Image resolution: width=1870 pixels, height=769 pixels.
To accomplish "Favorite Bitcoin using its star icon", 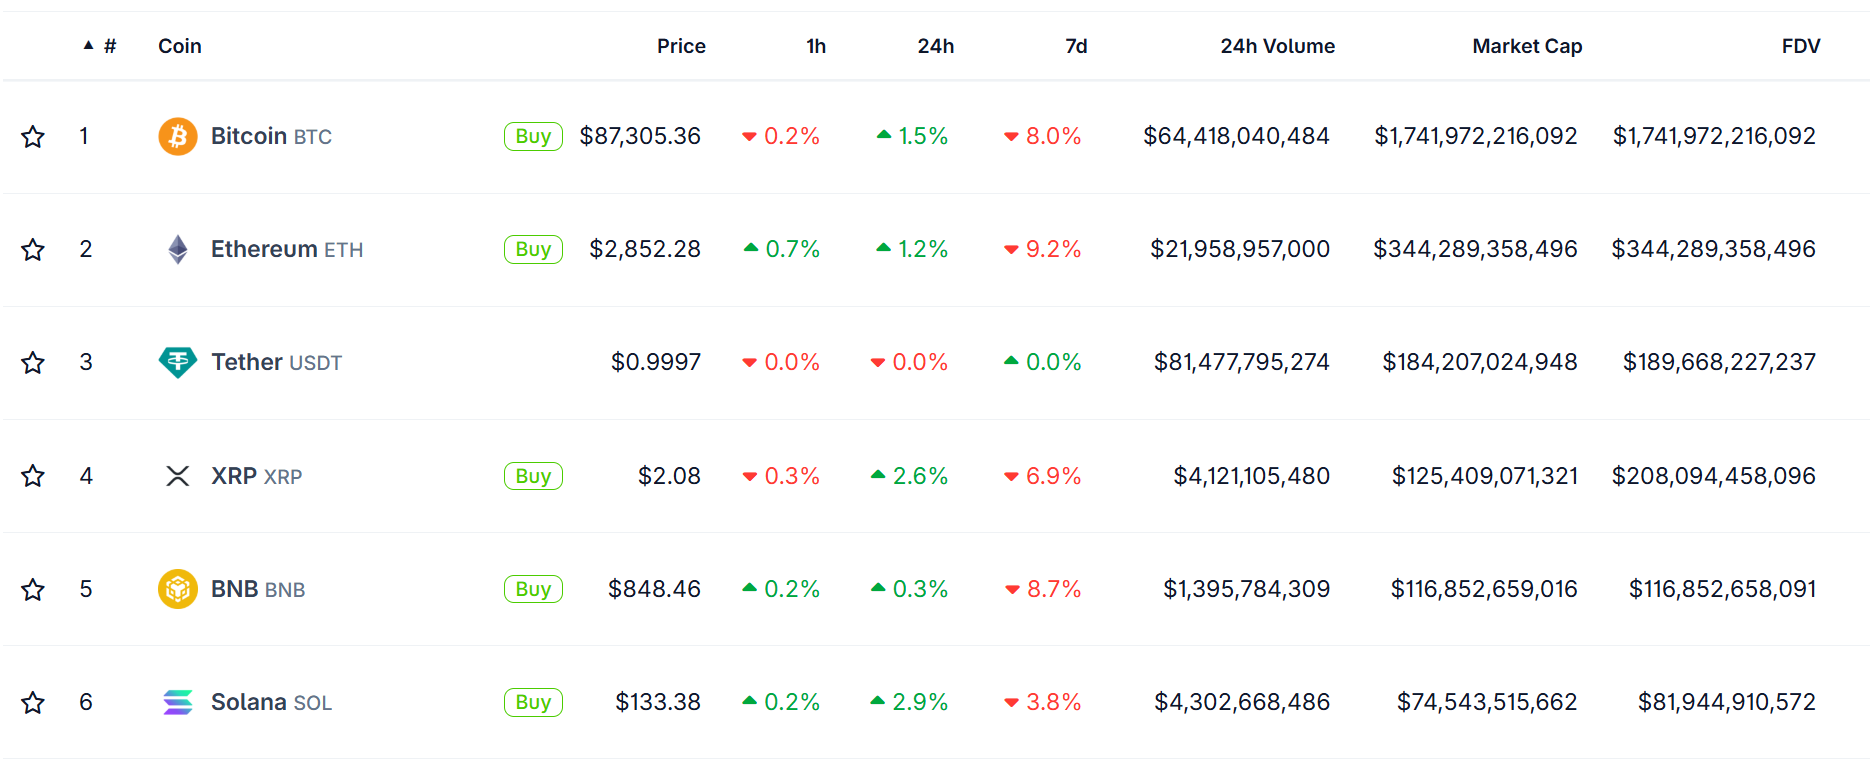I will [33, 136].
